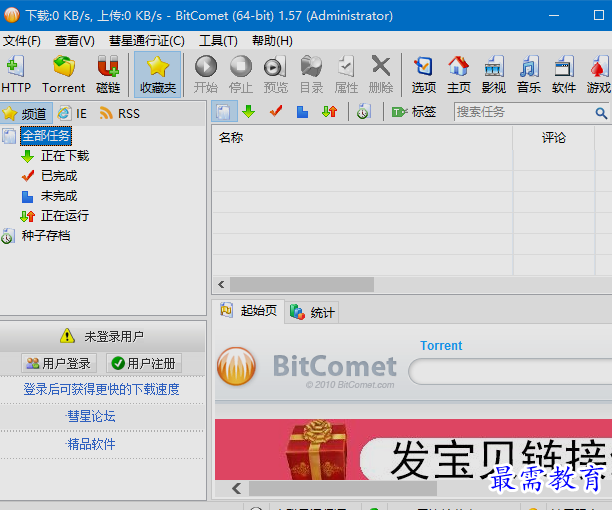
Task: Open the 彗星论坛 link
Action: click(x=91, y=416)
